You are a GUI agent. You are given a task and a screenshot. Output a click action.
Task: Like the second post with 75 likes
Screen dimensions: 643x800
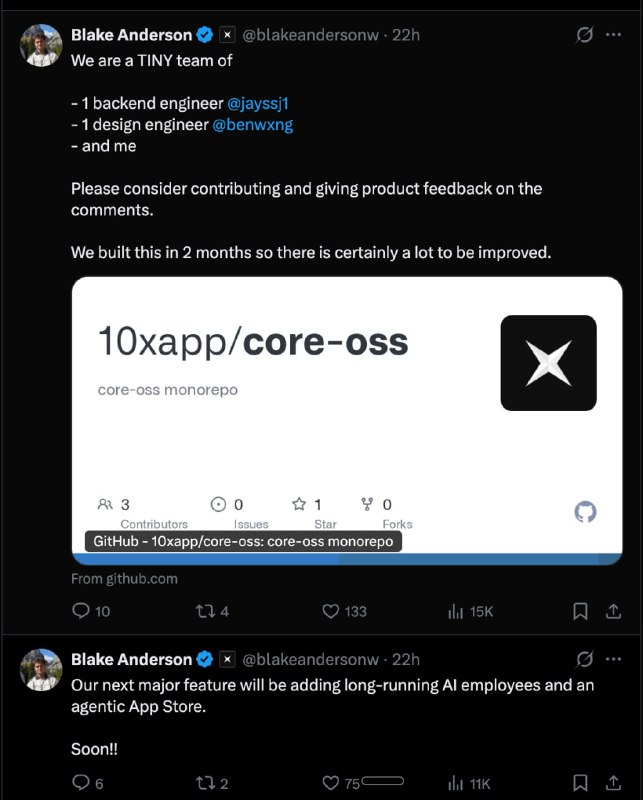[332, 783]
